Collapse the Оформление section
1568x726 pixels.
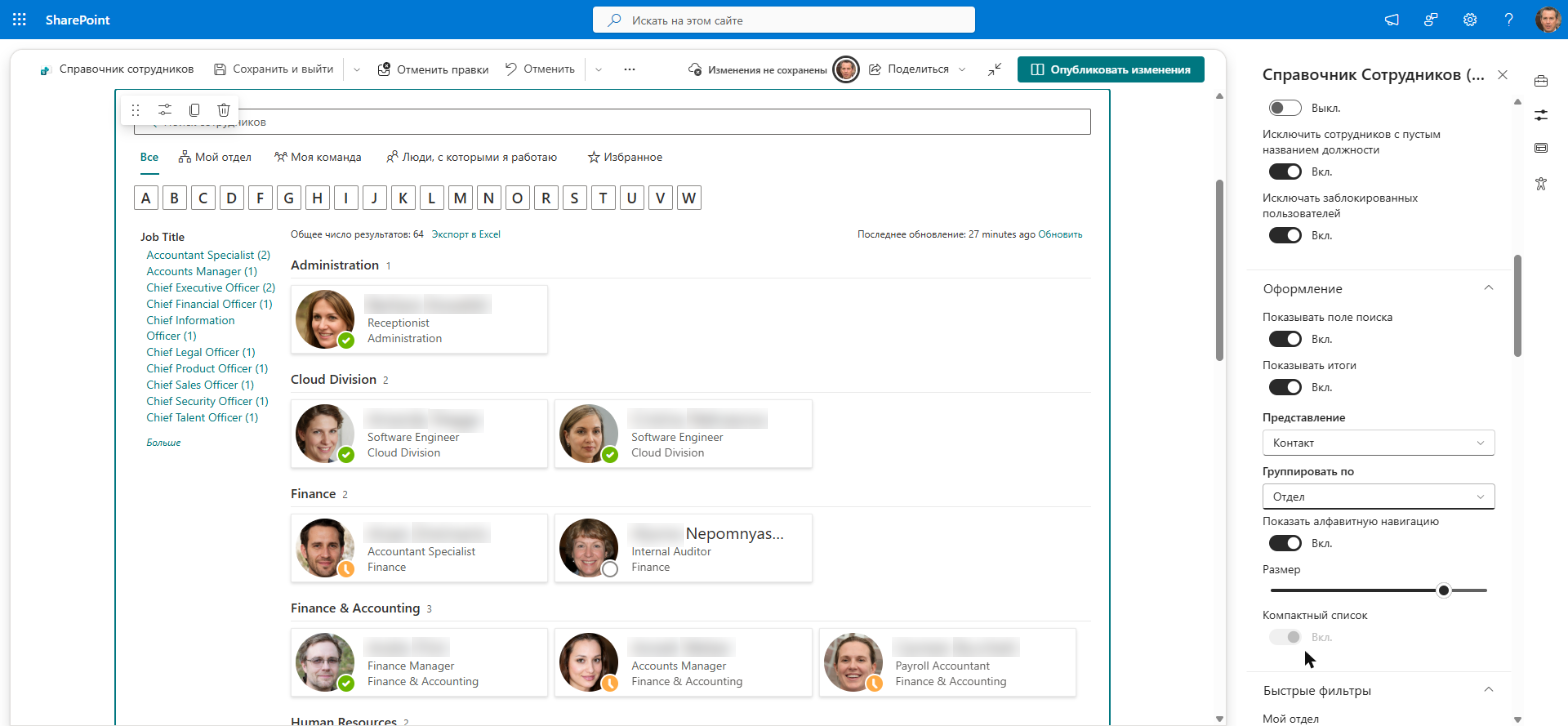pos(1488,288)
